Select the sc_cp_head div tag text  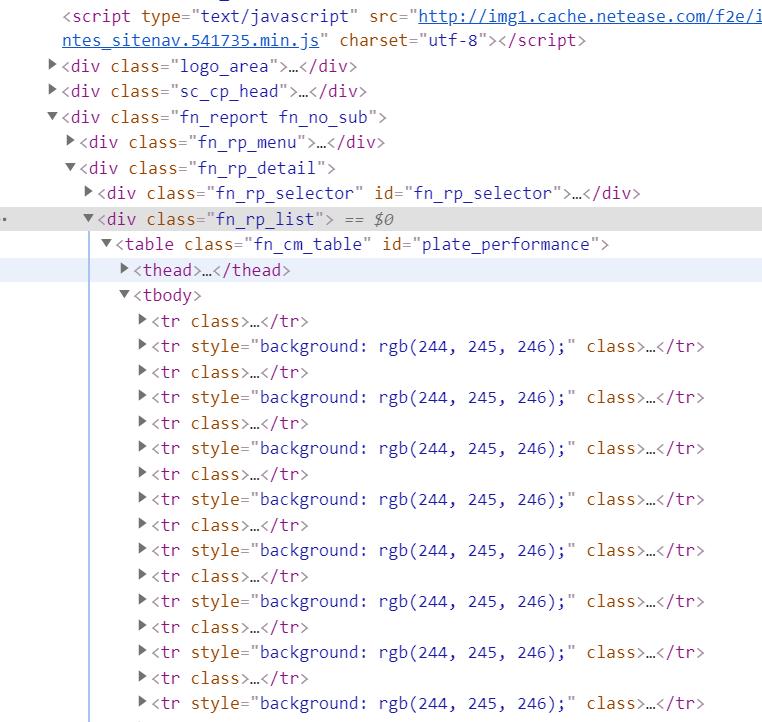coord(214,91)
